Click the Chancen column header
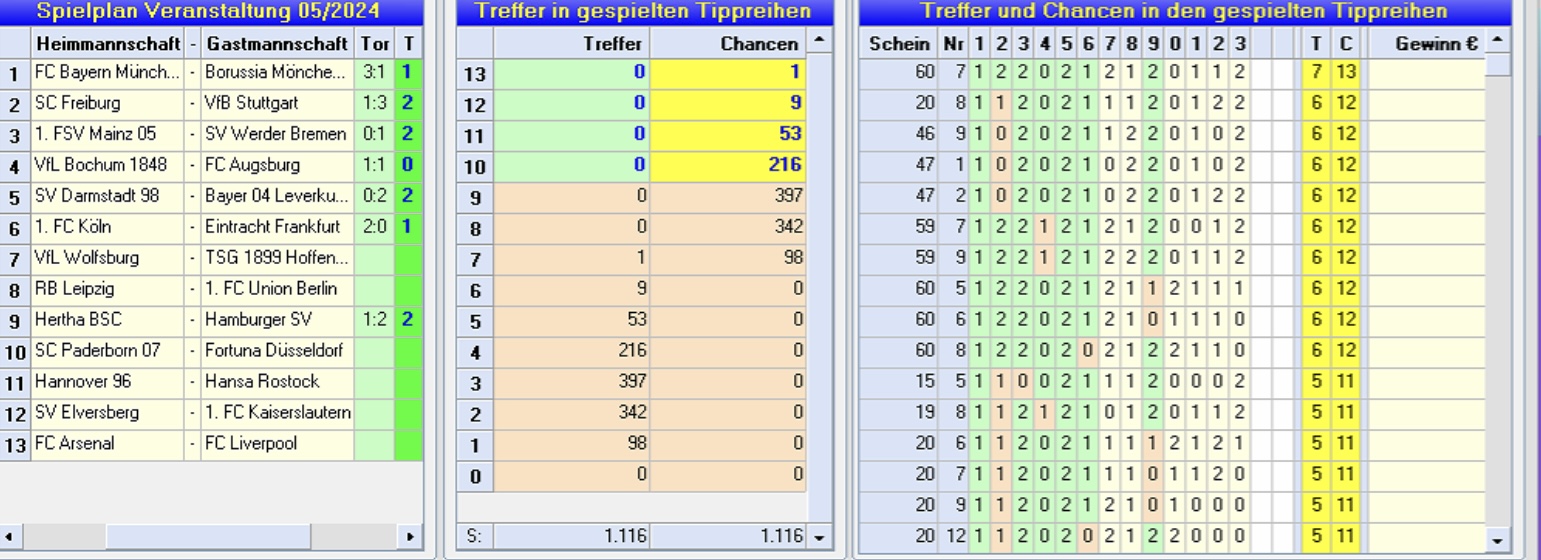 coord(728,43)
